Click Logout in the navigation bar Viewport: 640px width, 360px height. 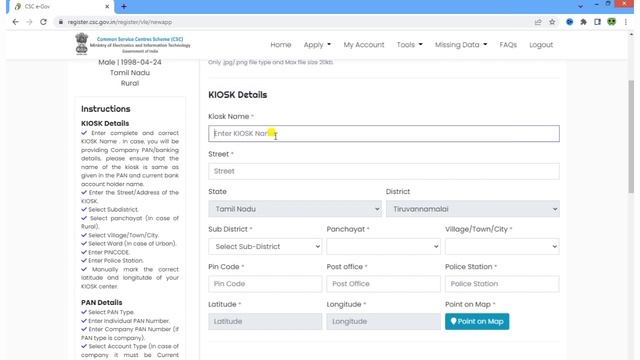[x=541, y=45]
